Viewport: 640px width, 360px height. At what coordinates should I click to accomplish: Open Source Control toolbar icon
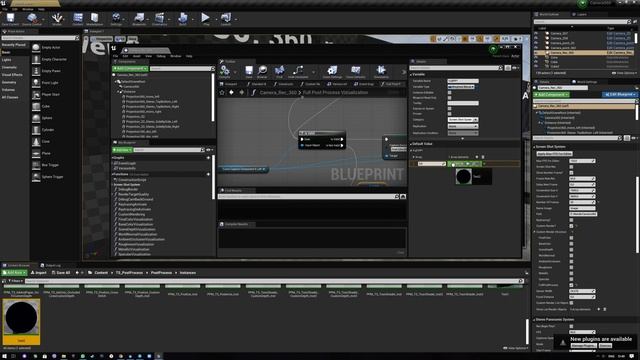tap(32, 18)
